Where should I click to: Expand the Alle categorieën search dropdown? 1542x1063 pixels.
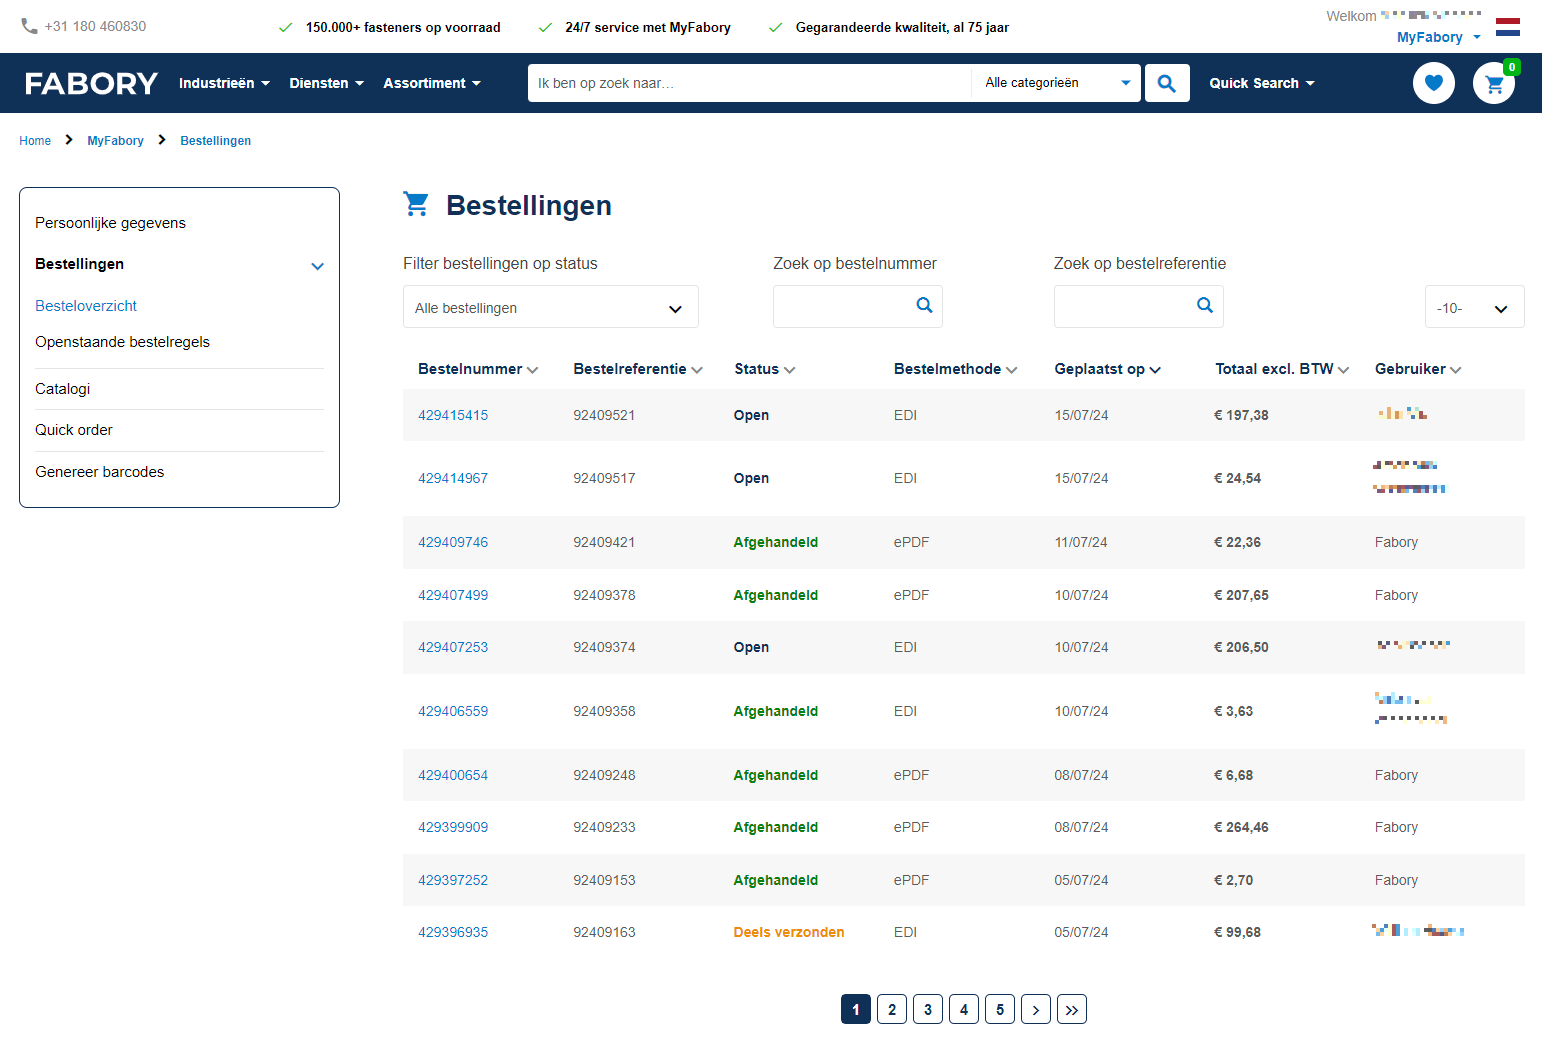pos(1056,83)
